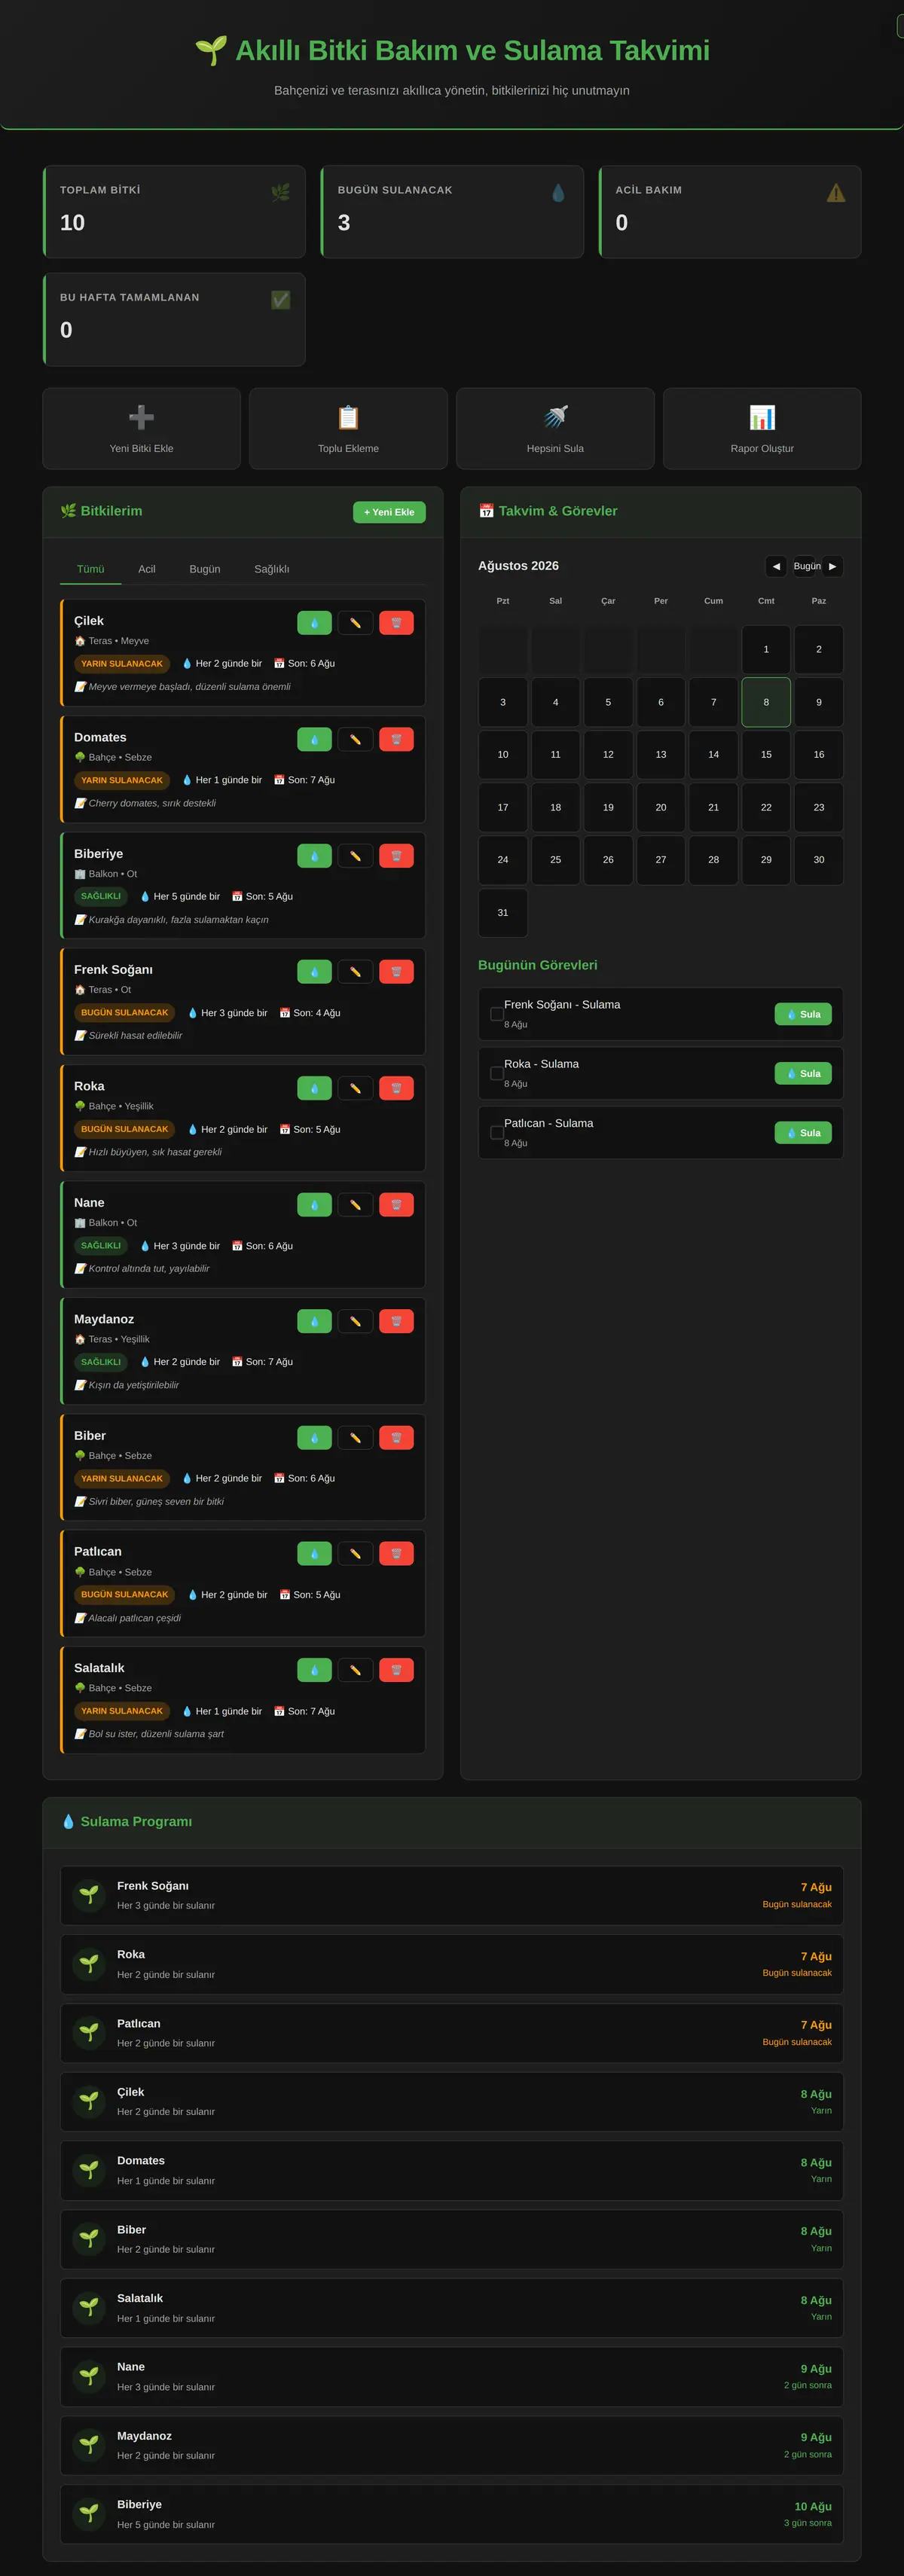The width and height of the screenshot is (904, 2576).
Task: Delete the Patlıcan plant with the trash icon
Action: [x=396, y=1554]
